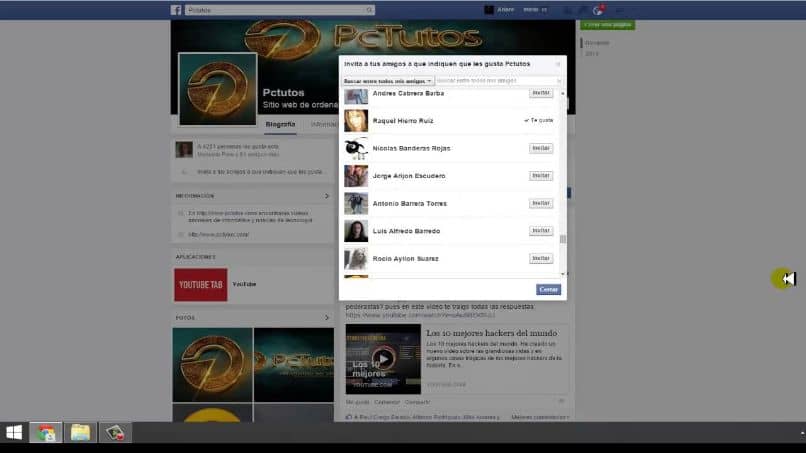Switch to the Información tab
806x453 pixels.
[323, 124]
